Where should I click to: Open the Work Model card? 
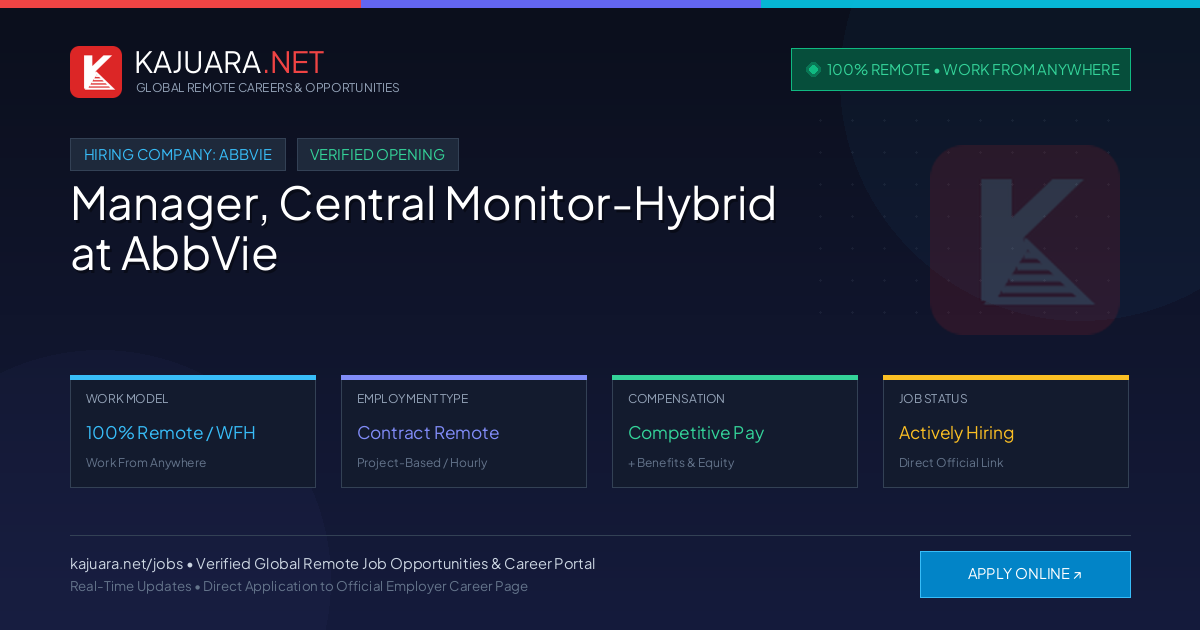click(x=193, y=432)
